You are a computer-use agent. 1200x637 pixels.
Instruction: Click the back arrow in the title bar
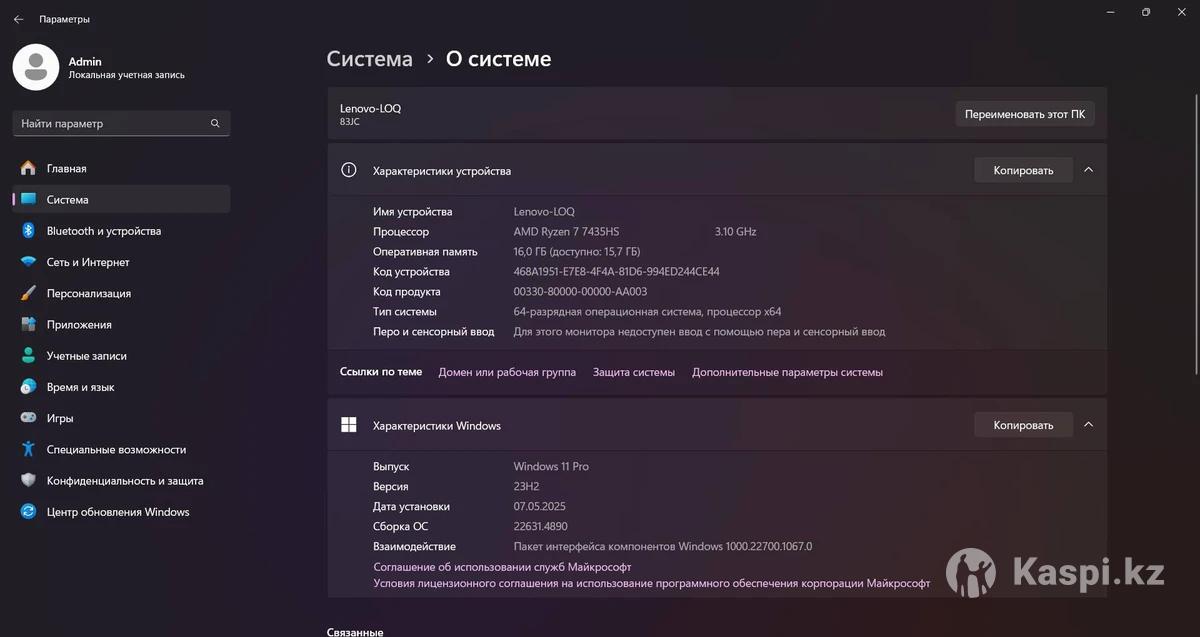coord(18,19)
